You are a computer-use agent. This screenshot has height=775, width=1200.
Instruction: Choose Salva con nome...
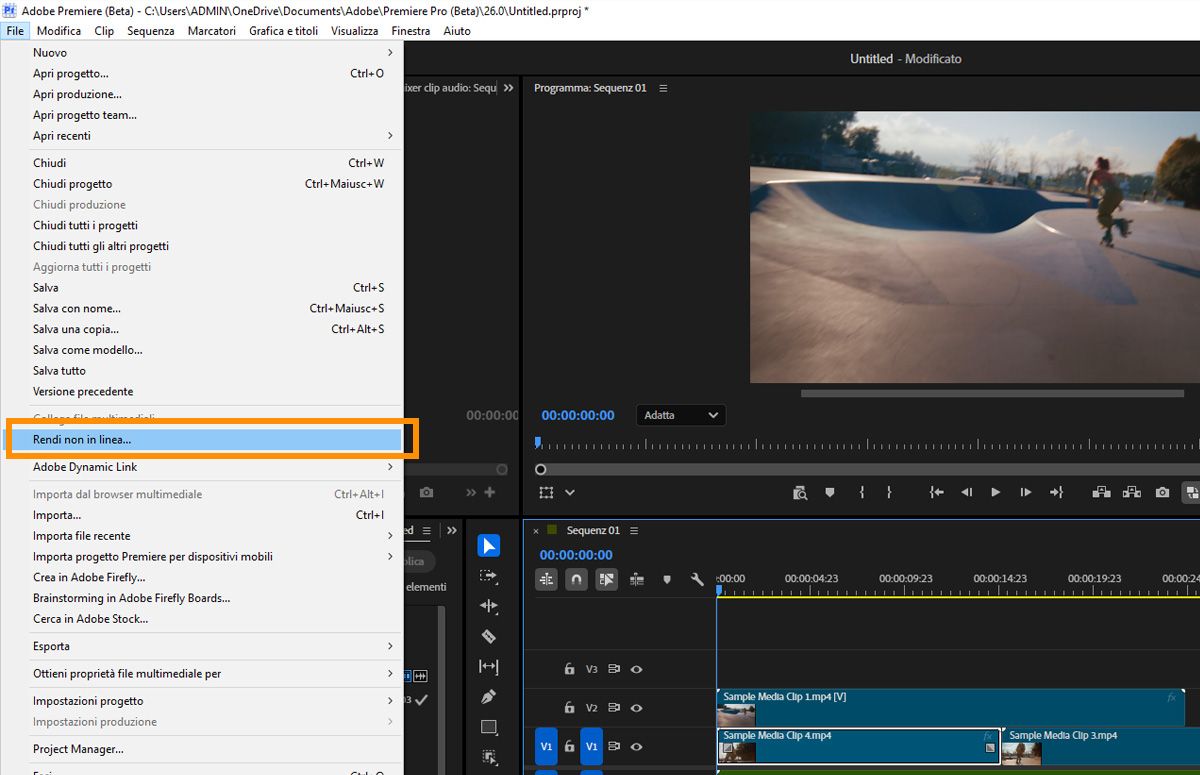pos(200,309)
